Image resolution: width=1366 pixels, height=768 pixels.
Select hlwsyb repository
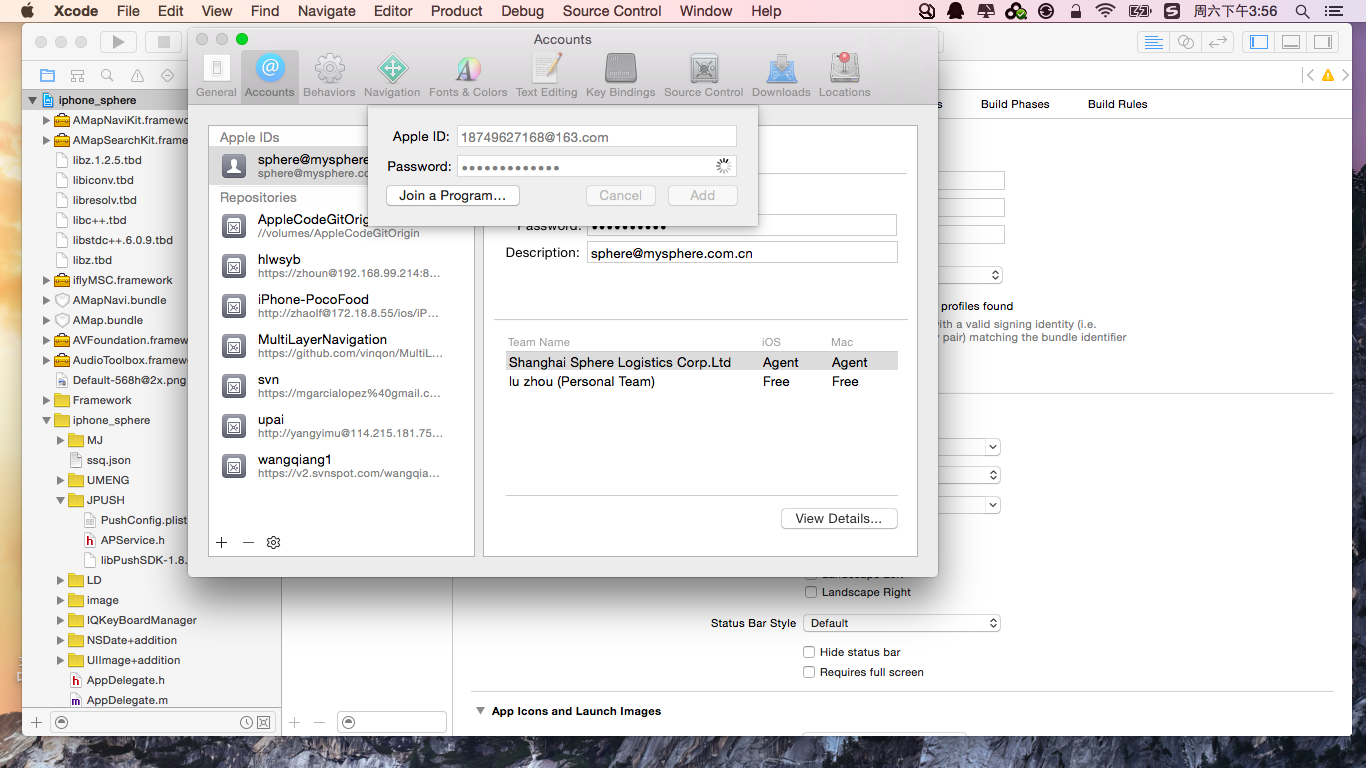[x=341, y=266]
